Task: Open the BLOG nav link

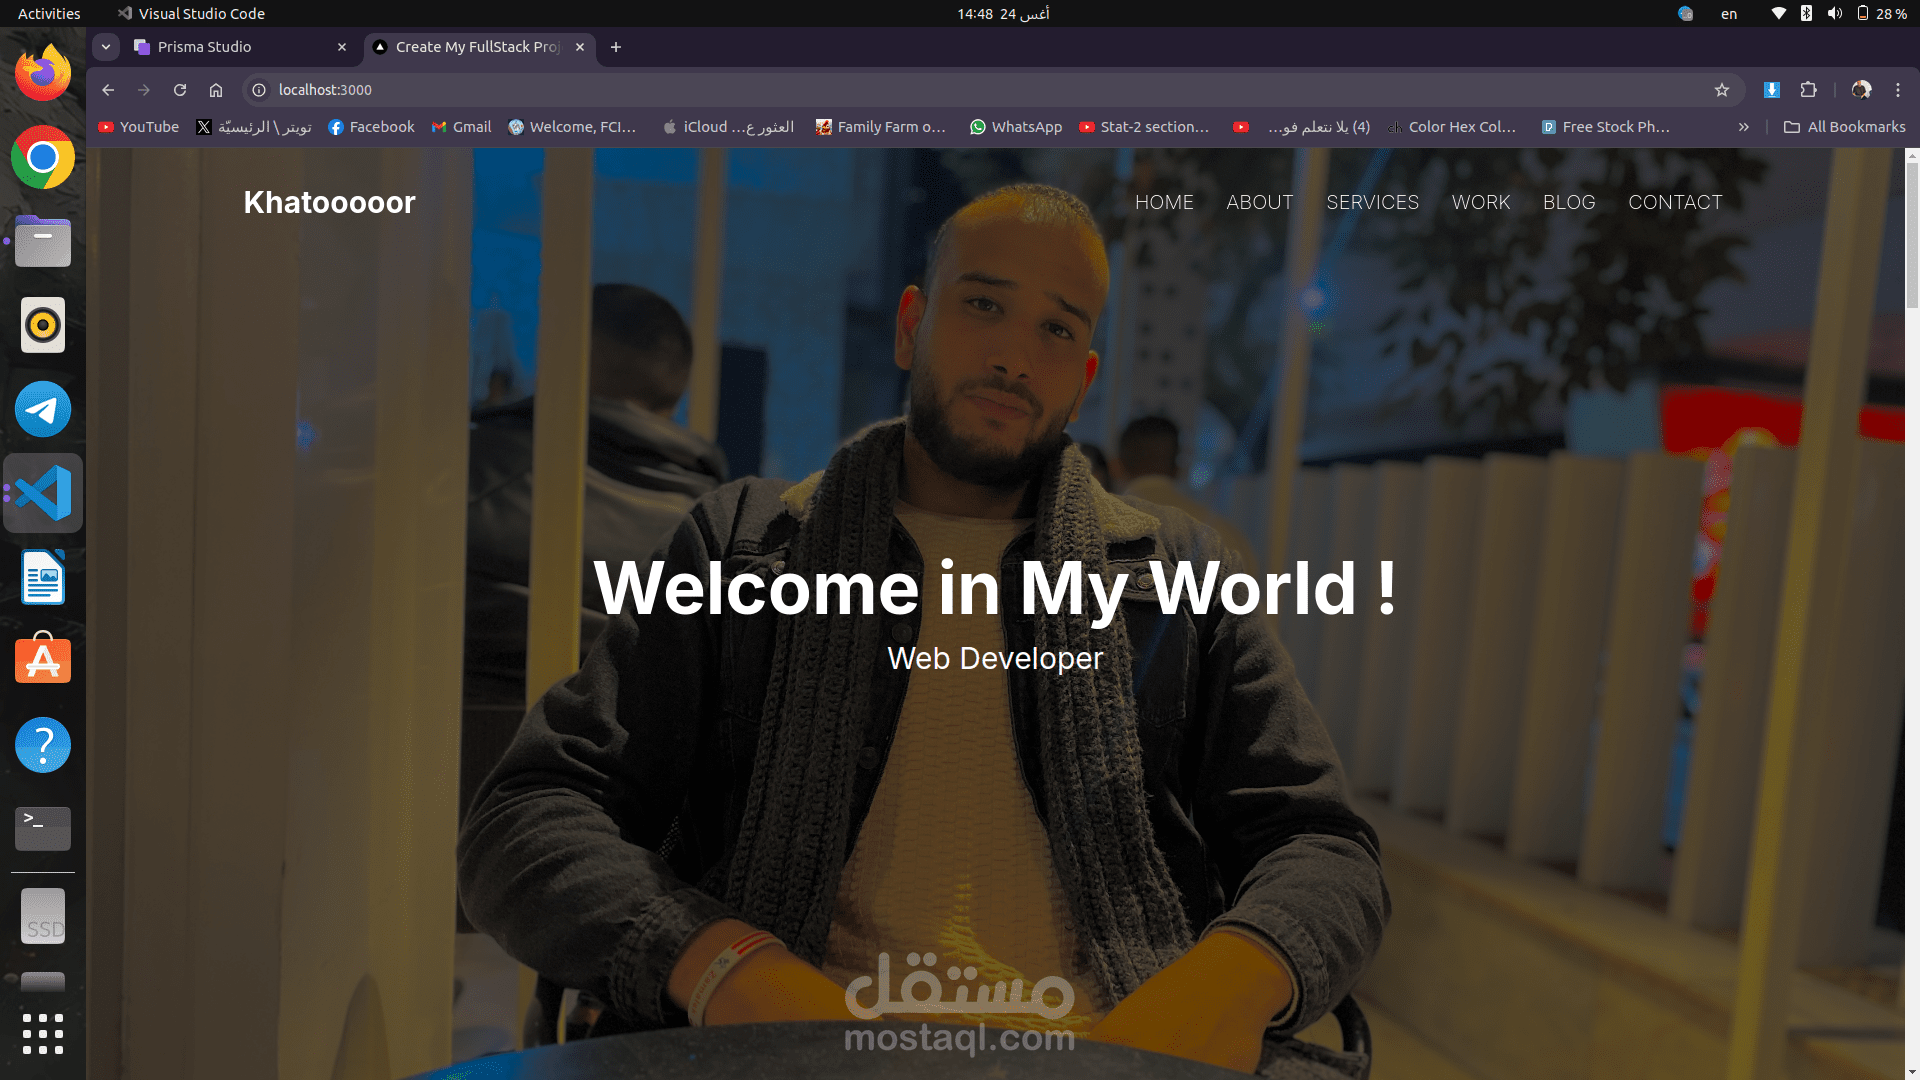Action: (1569, 202)
